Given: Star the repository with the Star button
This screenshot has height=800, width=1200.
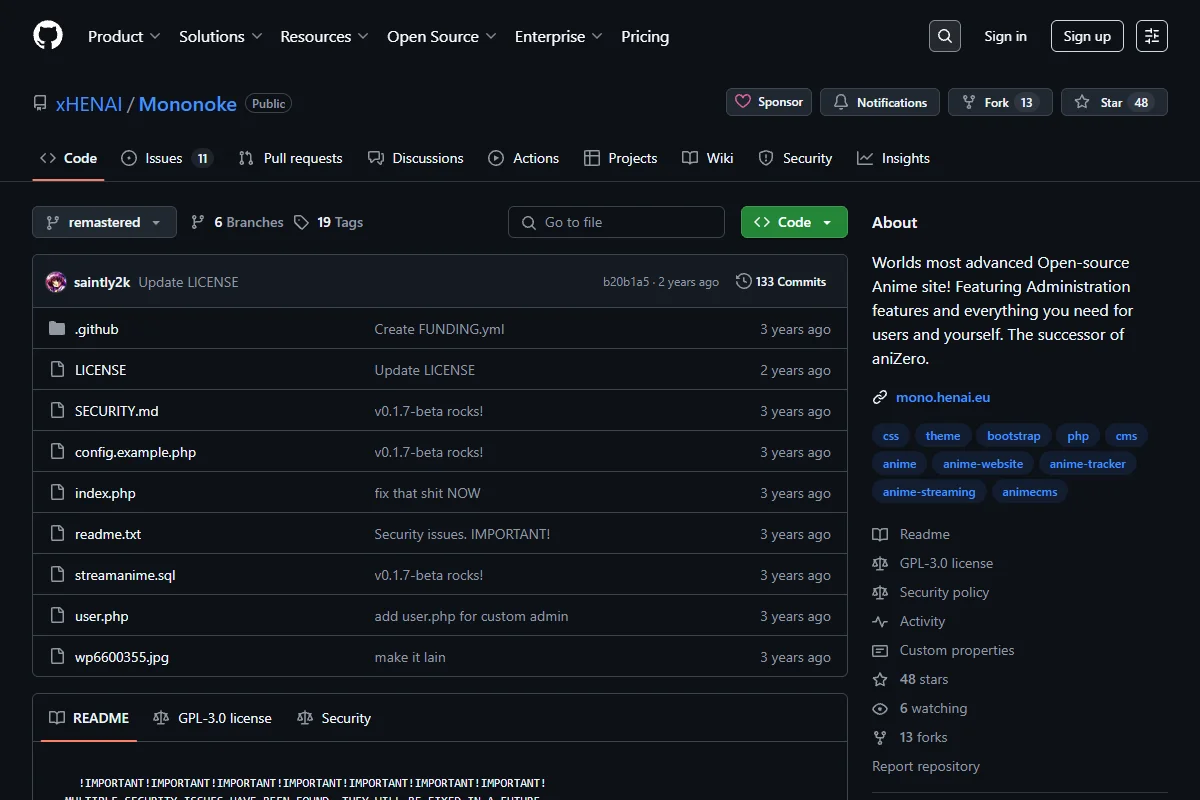Looking at the screenshot, I should click(x=1114, y=102).
